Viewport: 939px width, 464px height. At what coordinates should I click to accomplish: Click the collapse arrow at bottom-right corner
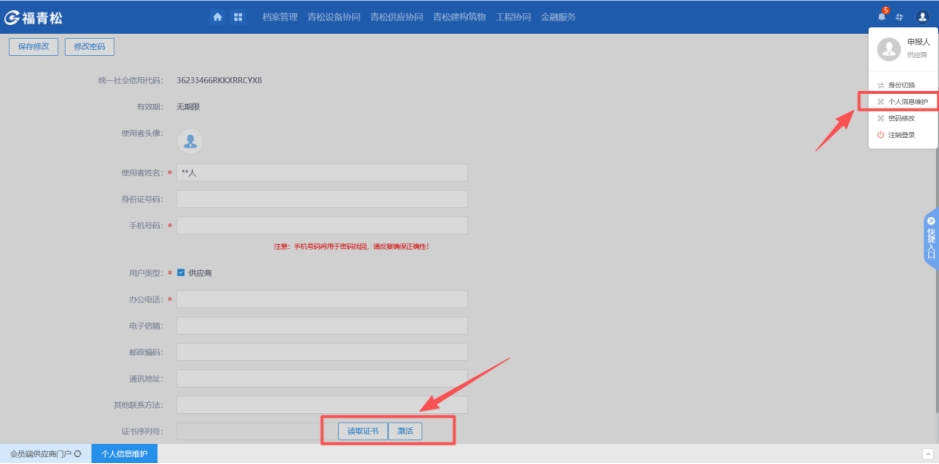coord(925,454)
